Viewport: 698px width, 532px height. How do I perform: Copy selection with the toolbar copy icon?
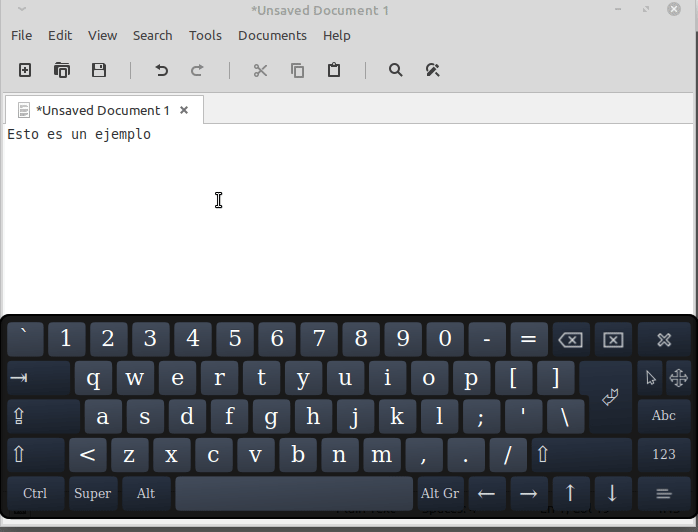297,70
